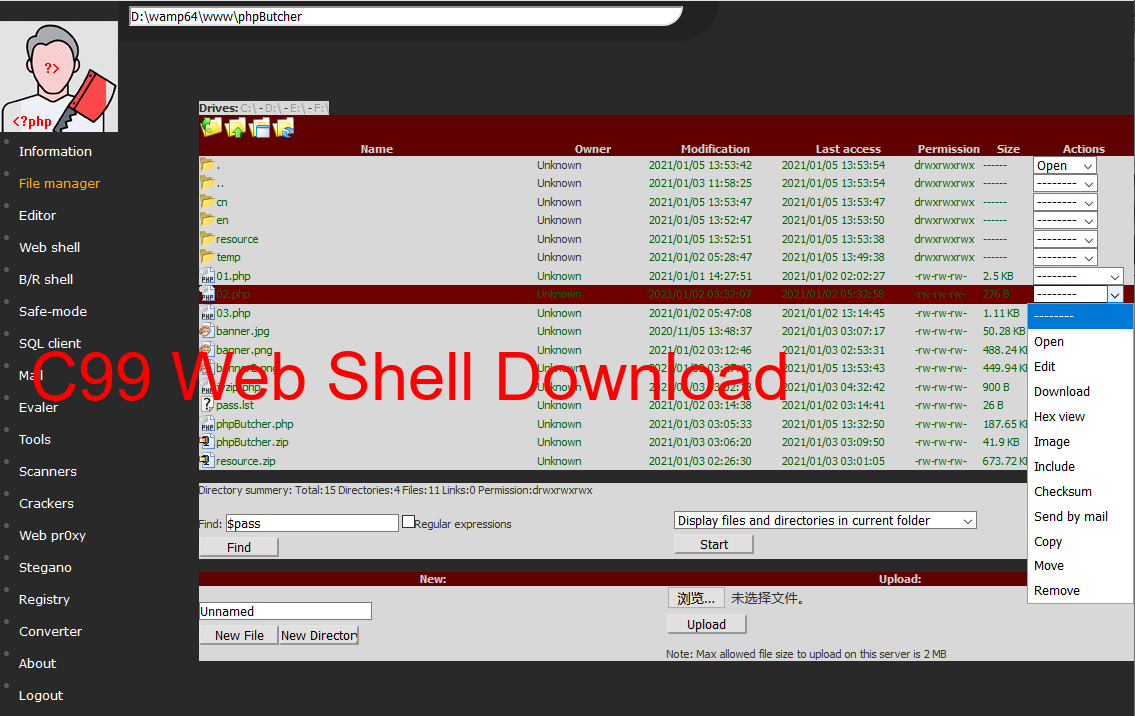Open SQL client in the sidebar
This screenshot has height=716, width=1135.
(x=50, y=343)
